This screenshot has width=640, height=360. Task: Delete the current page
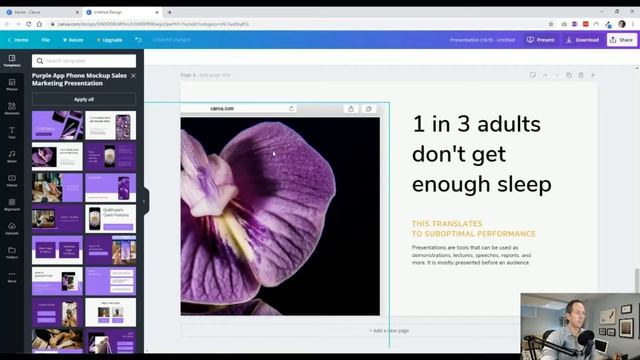(581, 75)
